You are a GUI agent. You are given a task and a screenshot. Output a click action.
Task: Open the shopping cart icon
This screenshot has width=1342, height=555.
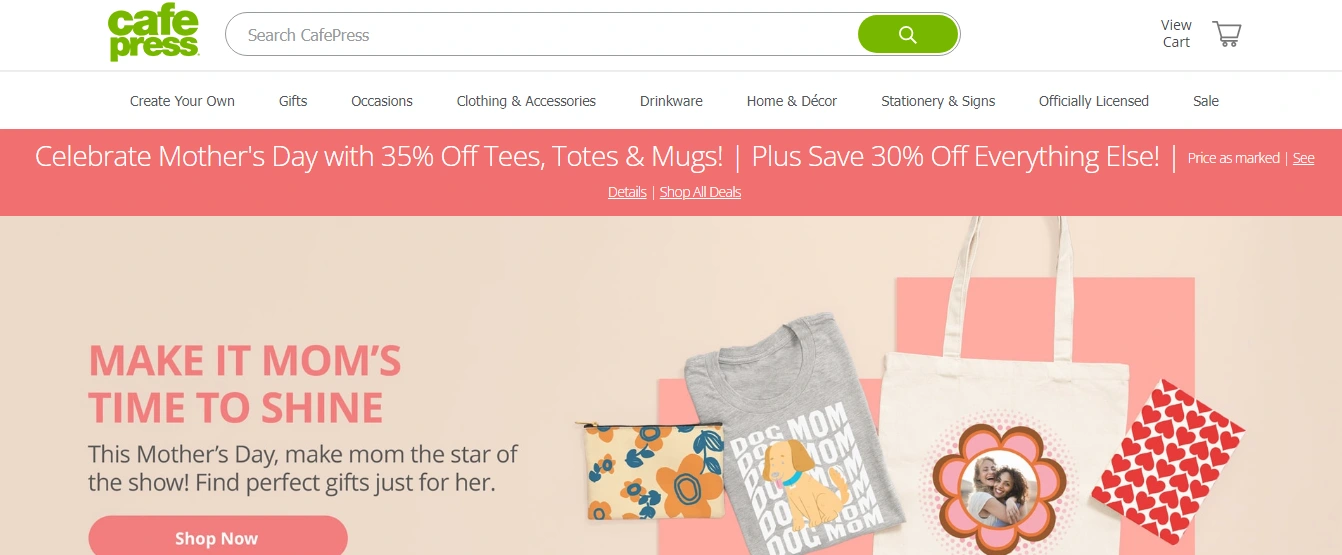coord(1227,34)
